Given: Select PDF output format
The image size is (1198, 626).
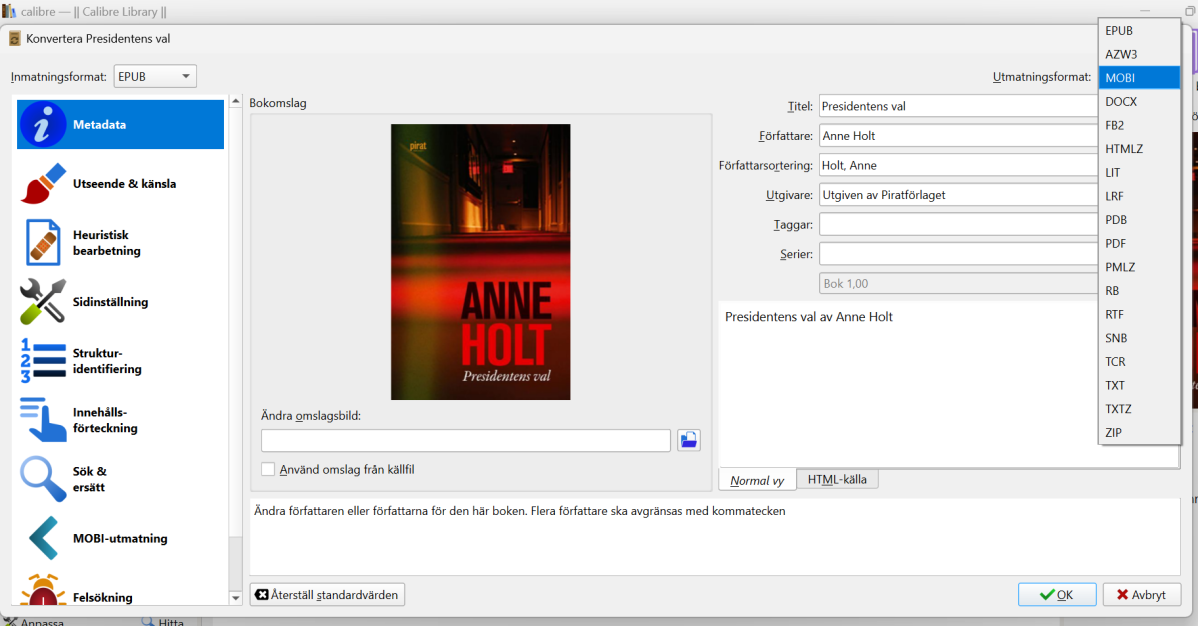Looking at the screenshot, I should (x=1139, y=244).
